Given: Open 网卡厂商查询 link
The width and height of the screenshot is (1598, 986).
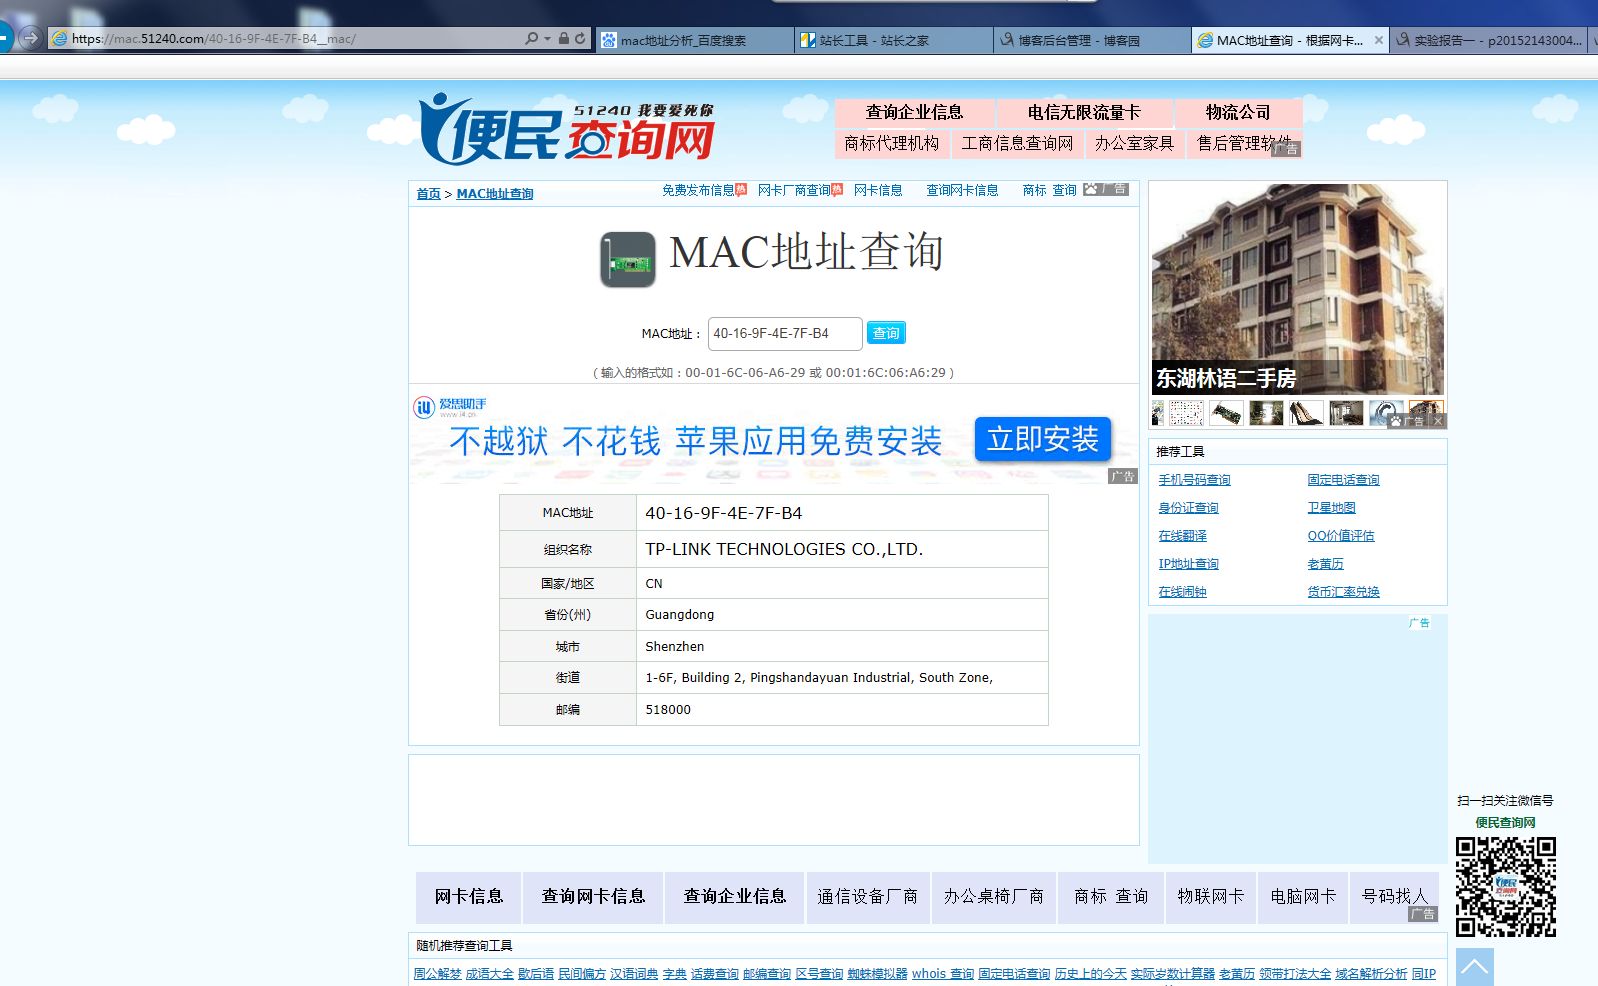Looking at the screenshot, I should coord(794,190).
